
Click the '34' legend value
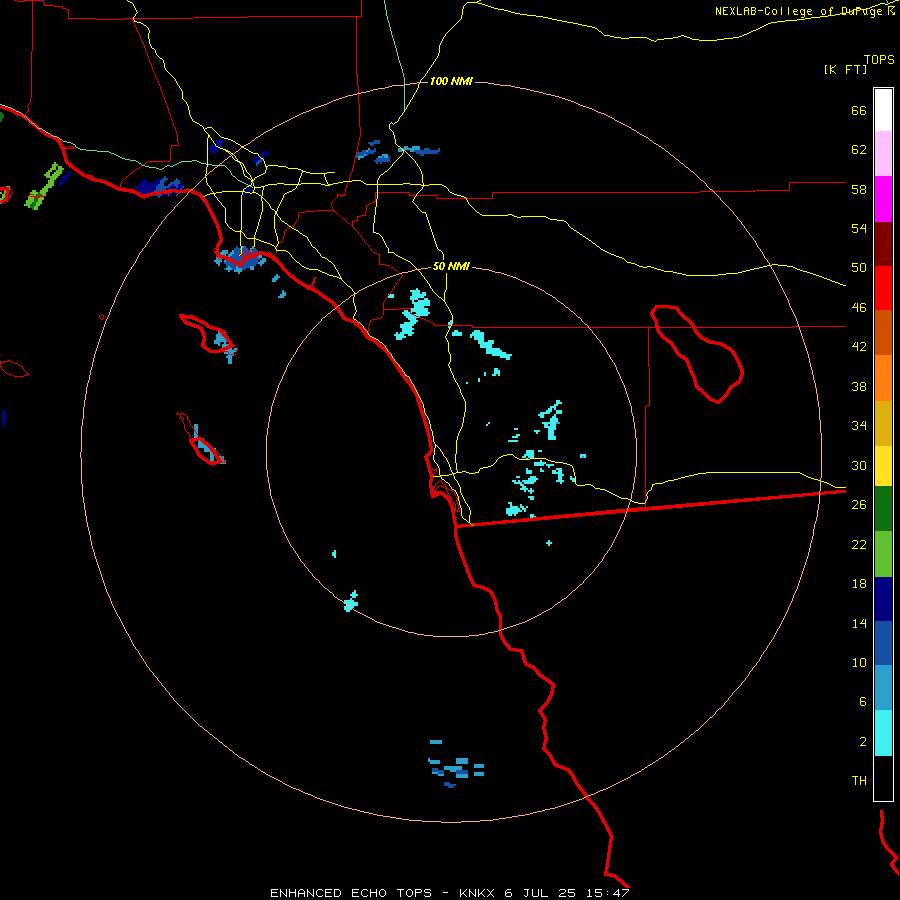tap(859, 426)
